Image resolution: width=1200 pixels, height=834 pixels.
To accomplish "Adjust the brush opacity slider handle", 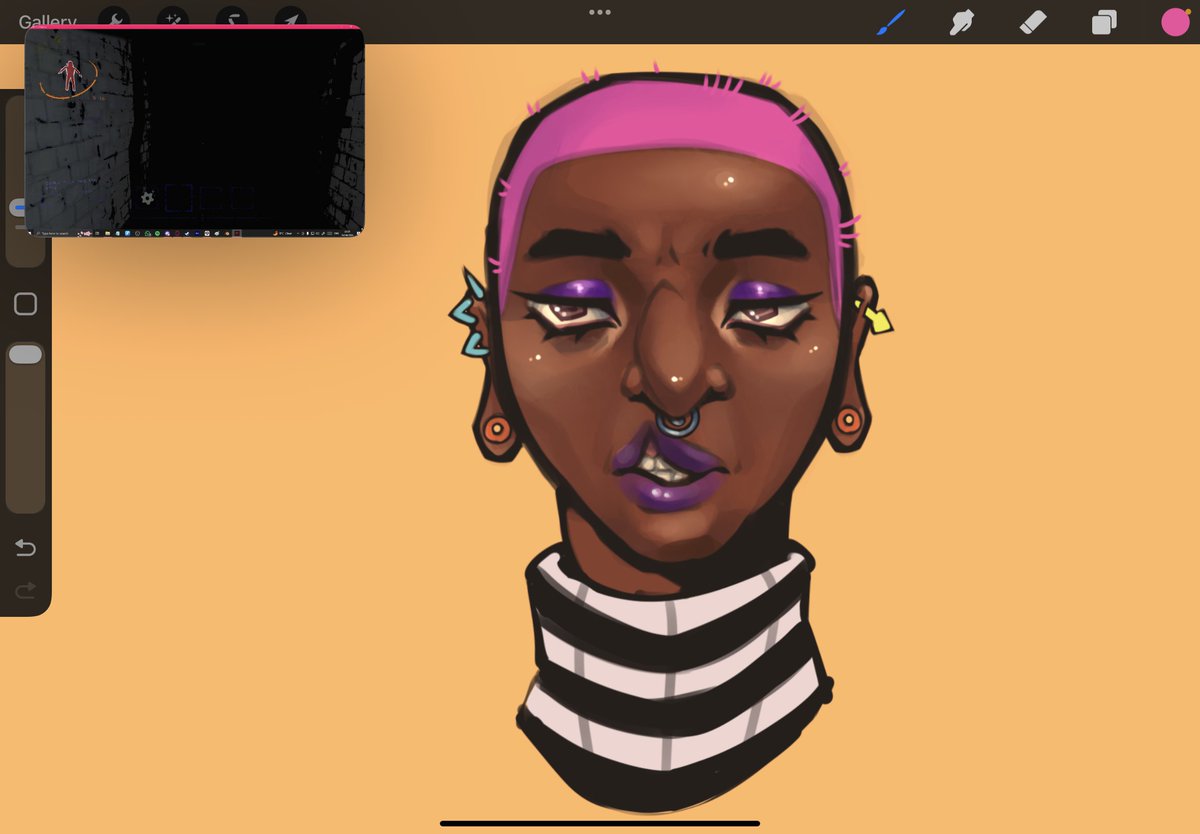I will [x=25, y=354].
